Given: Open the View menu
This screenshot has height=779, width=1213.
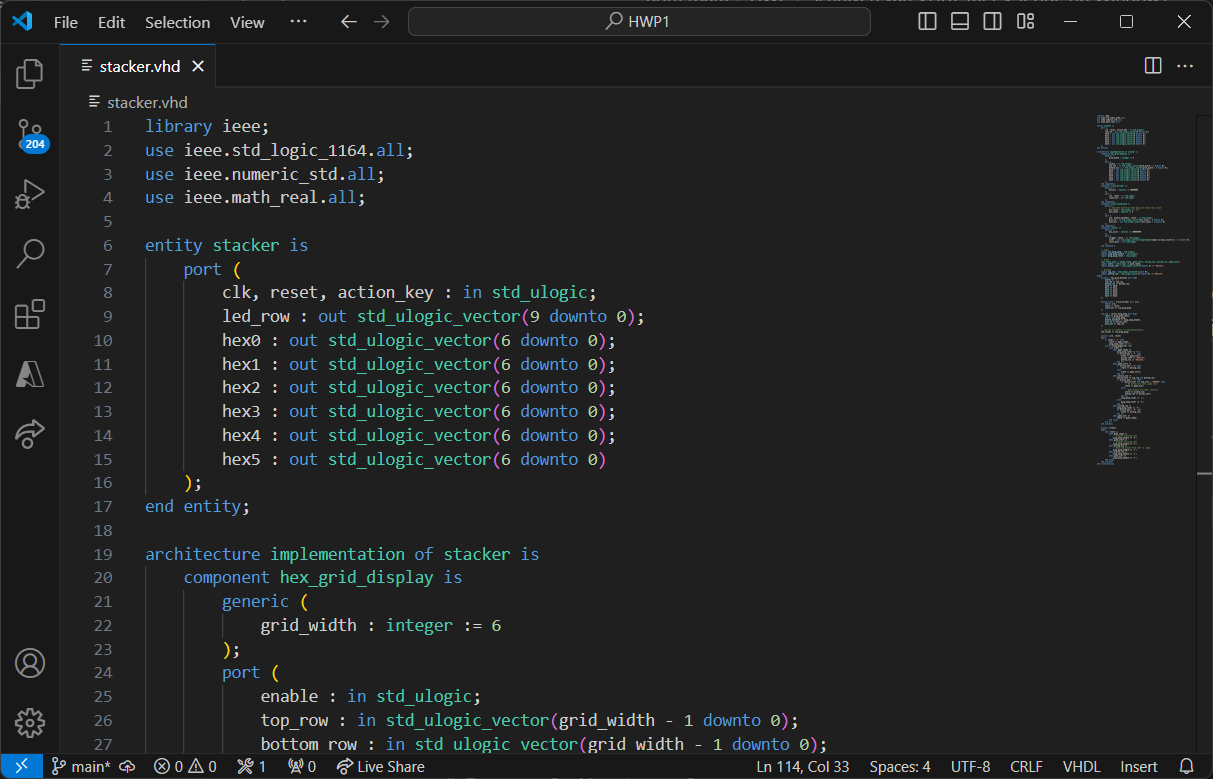Looking at the screenshot, I should [x=248, y=22].
